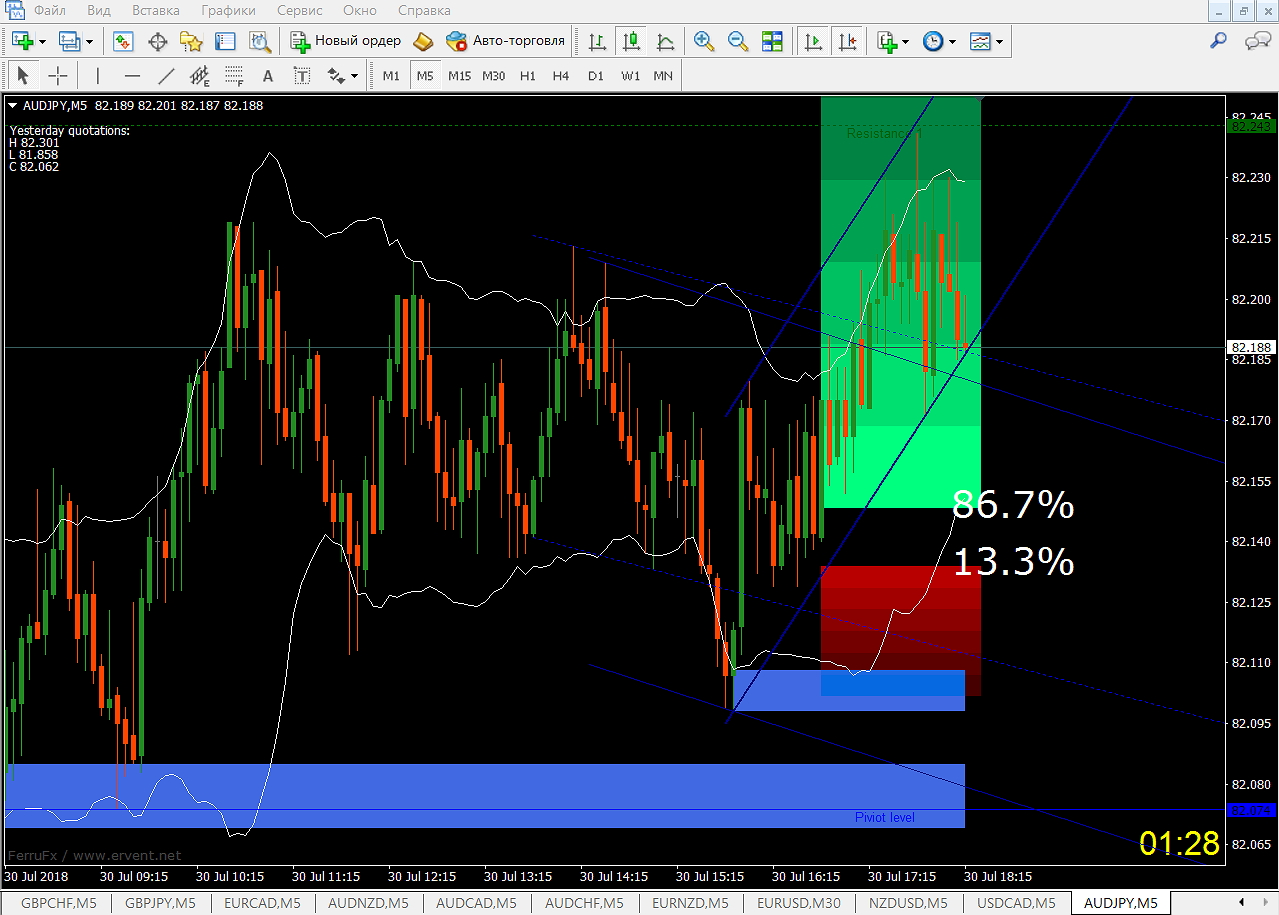Show the Terminal panel icon
The image size is (1279, 915).
[226, 41]
